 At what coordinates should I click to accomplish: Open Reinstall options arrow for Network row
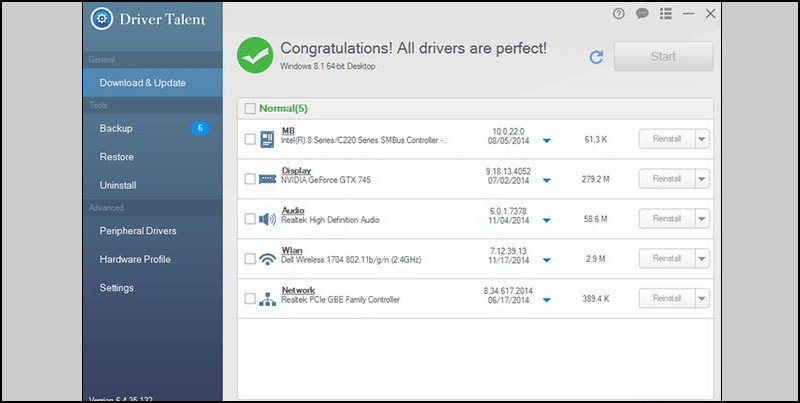point(702,298)
